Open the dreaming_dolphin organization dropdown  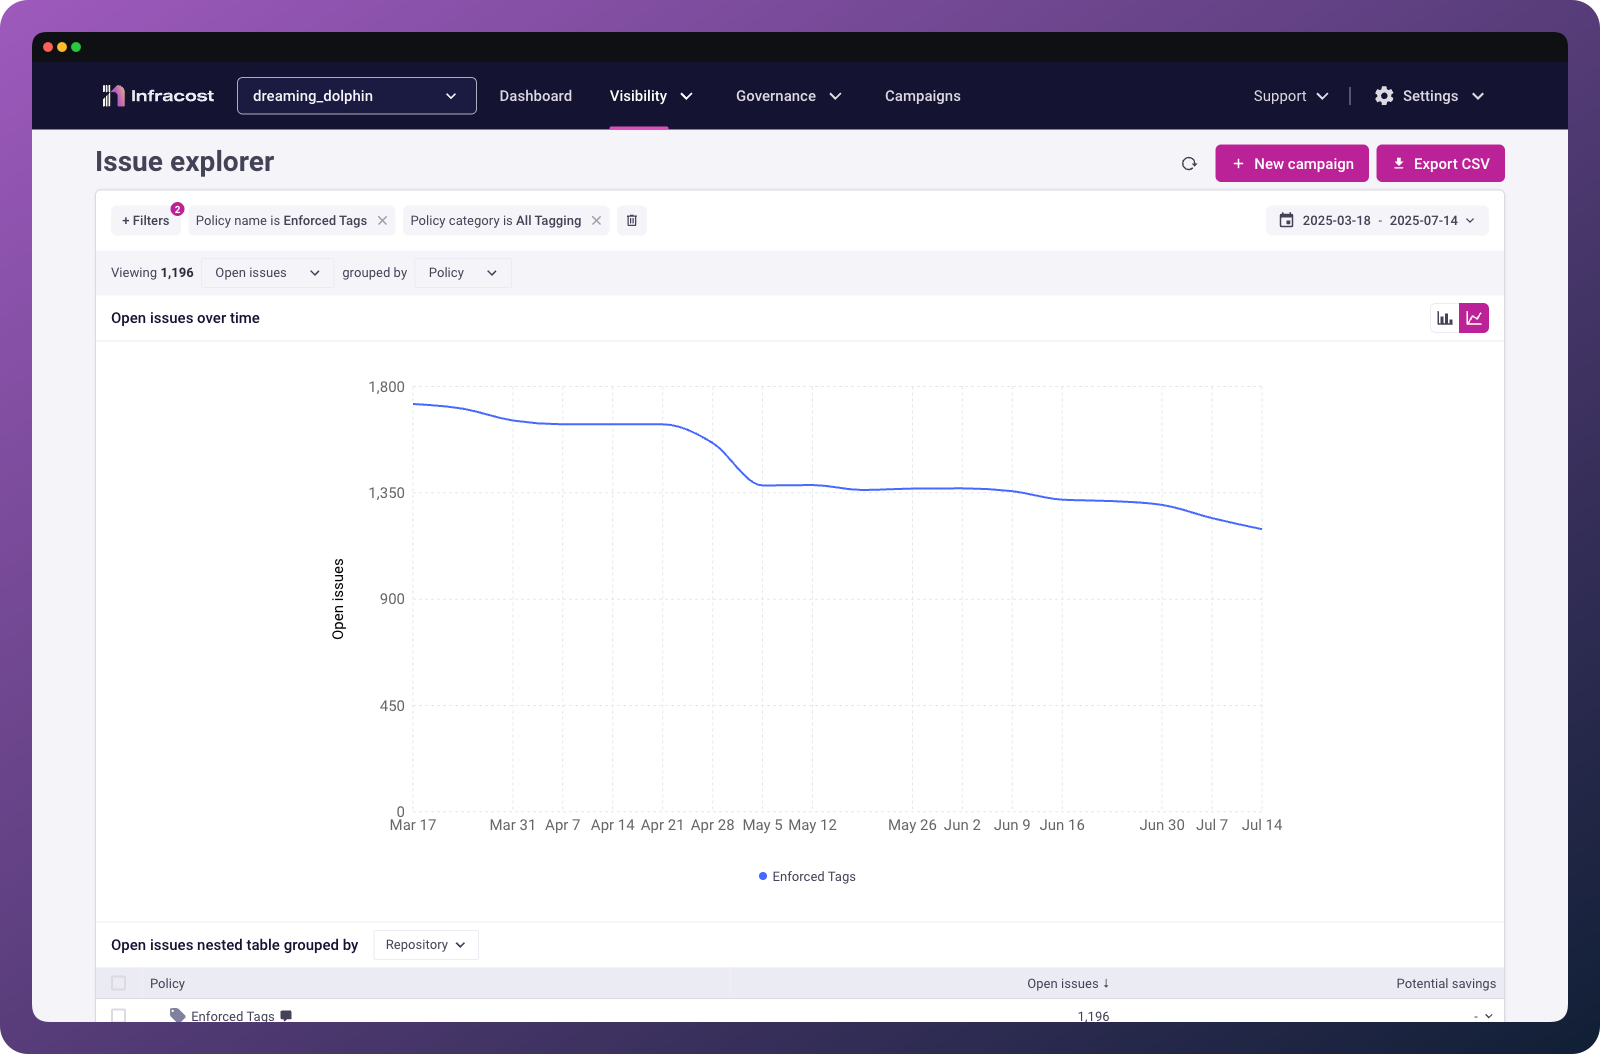click(357, 96)
